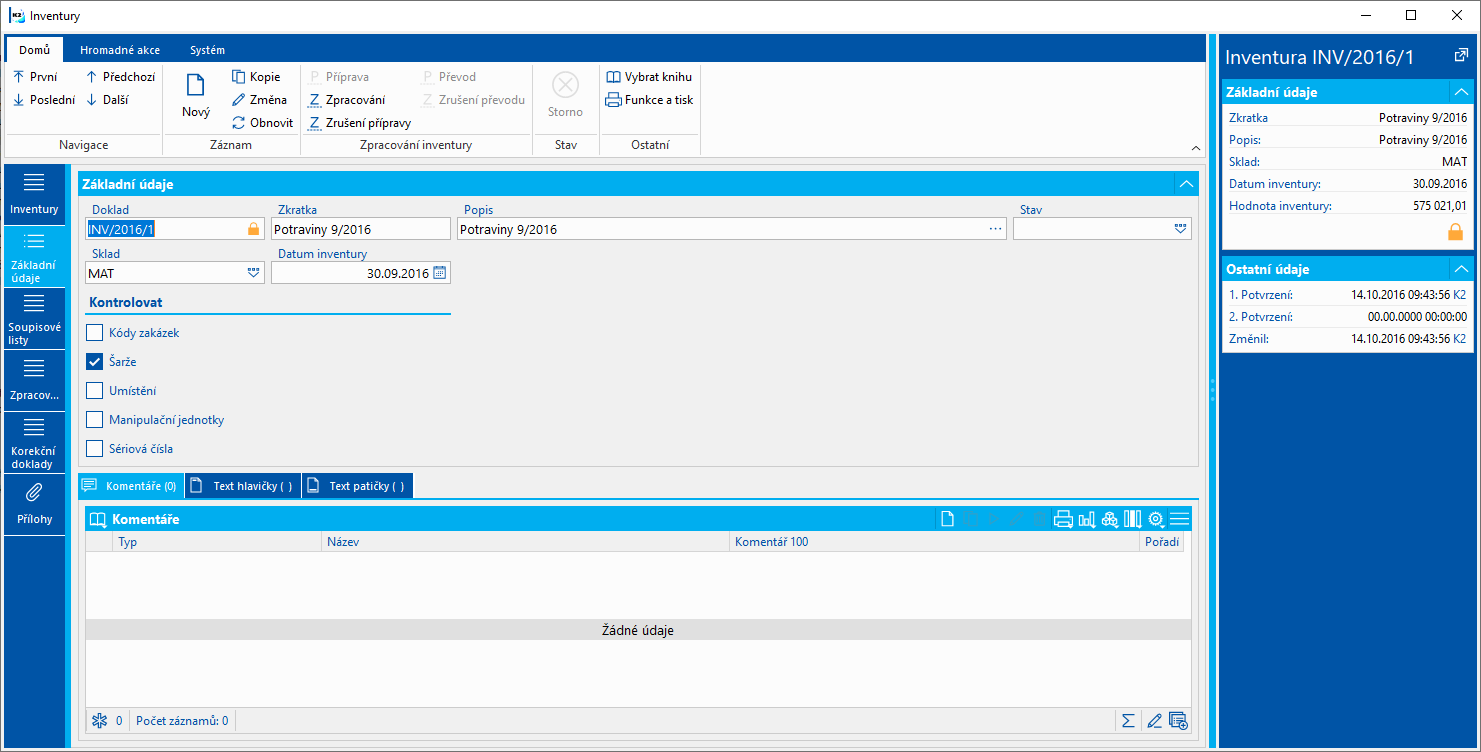
Task: Select the Komentáře (0) tab
Action: (x=131, y=486)
